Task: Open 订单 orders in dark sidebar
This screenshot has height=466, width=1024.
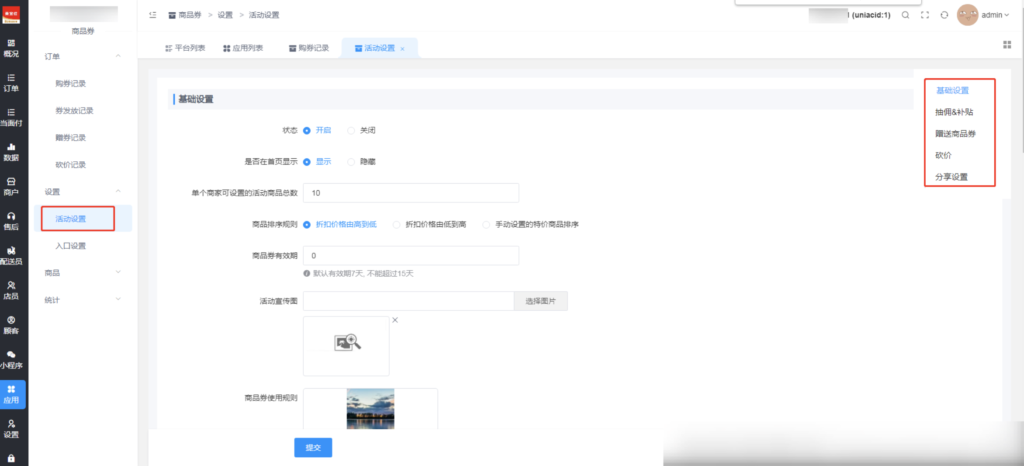Action: click(x=11, y=83)
